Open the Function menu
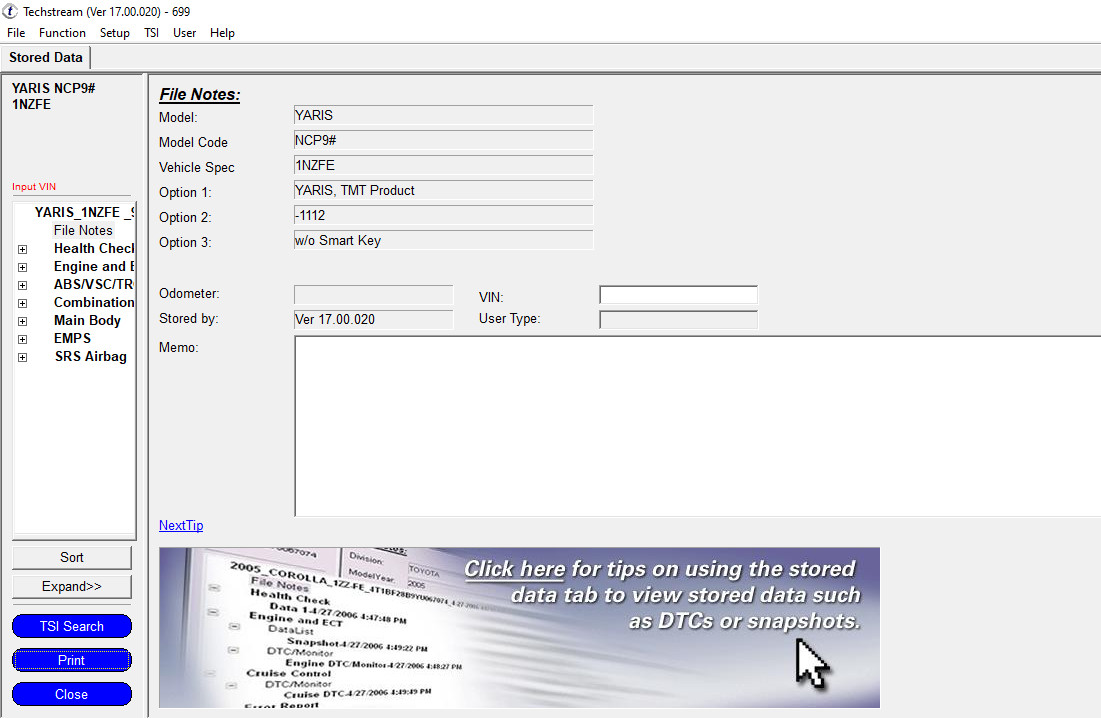Viewport: 1101px width, 718px height. [62, 33]
